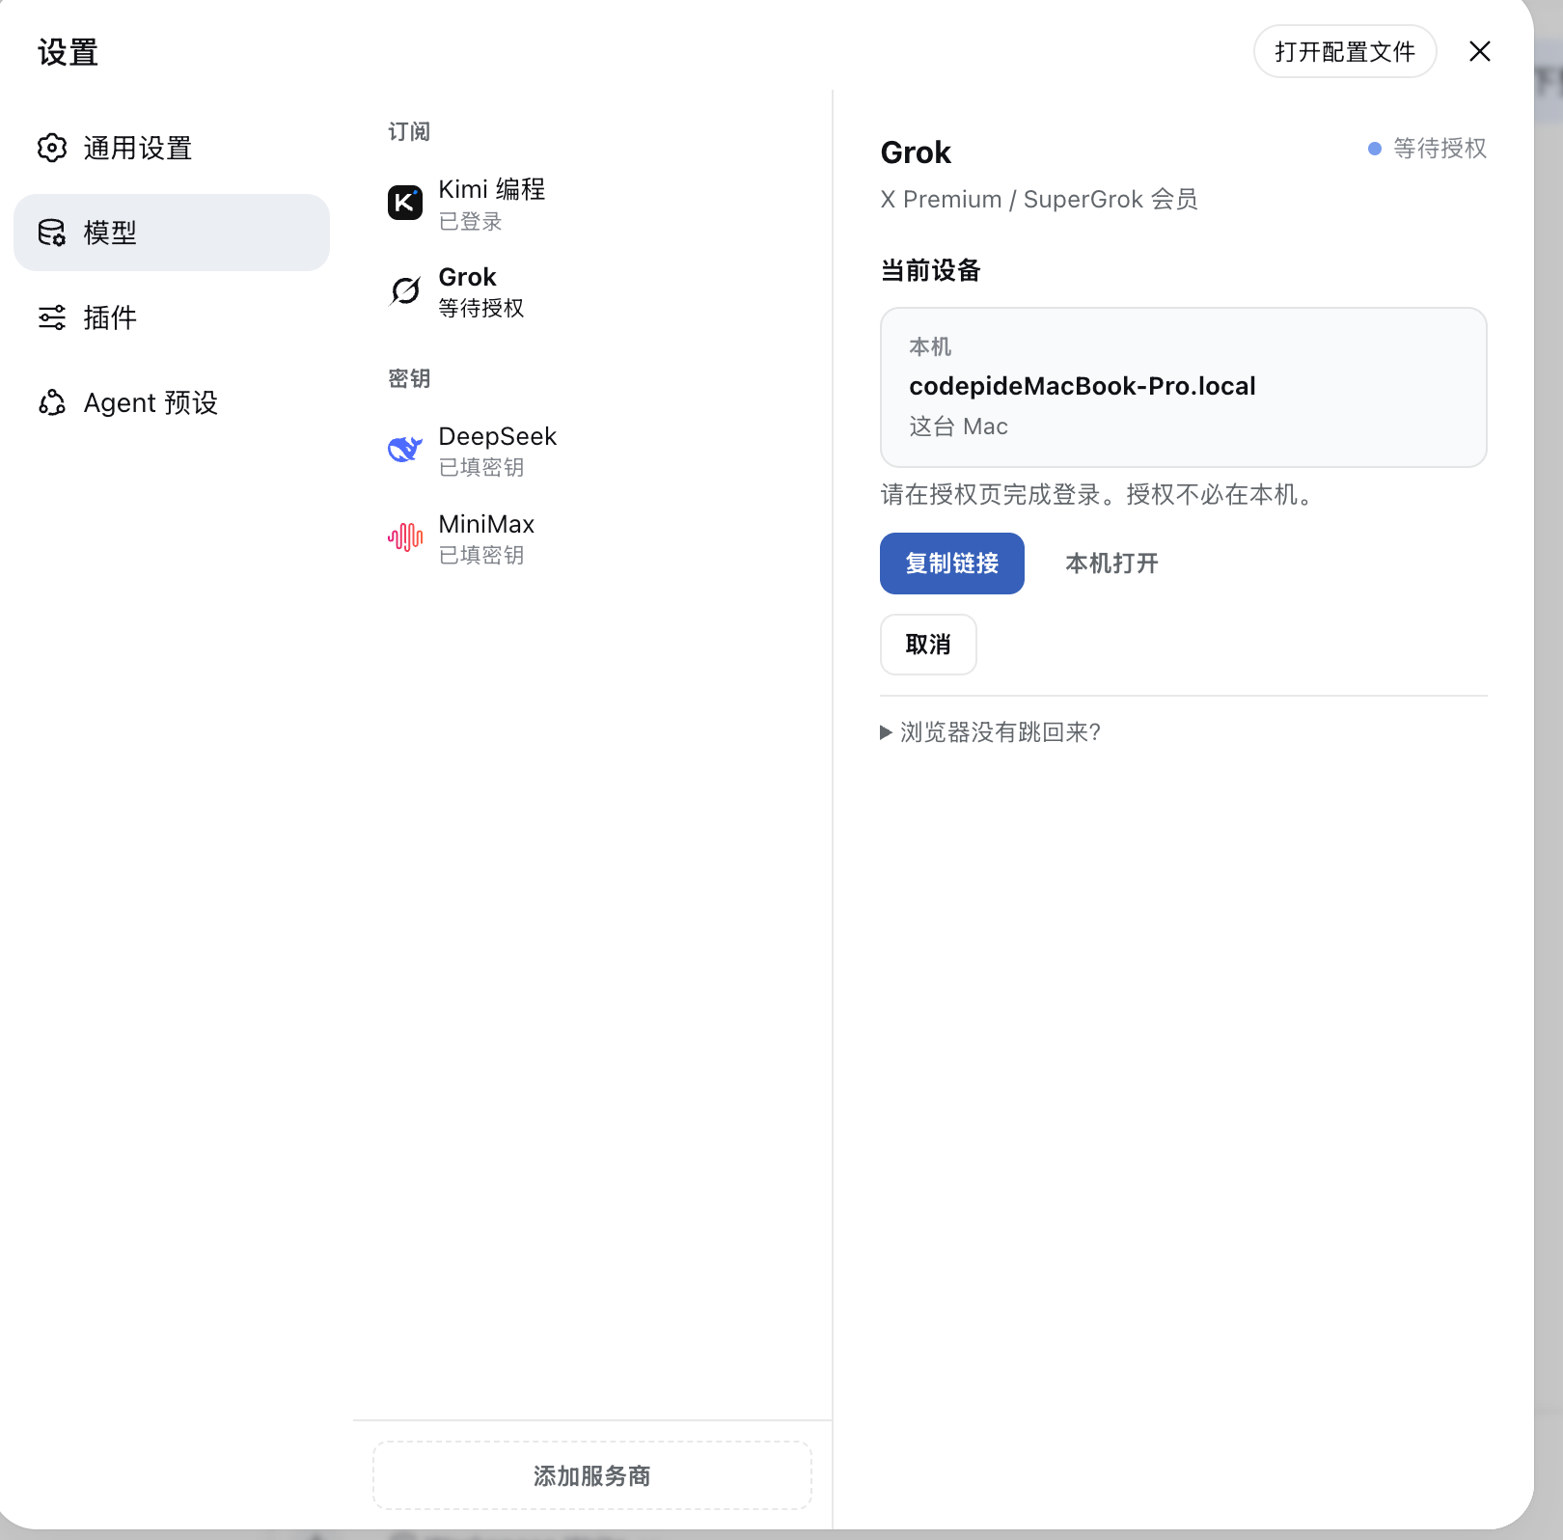
Task: Click the 设置 dialog title
Action: 68,52
